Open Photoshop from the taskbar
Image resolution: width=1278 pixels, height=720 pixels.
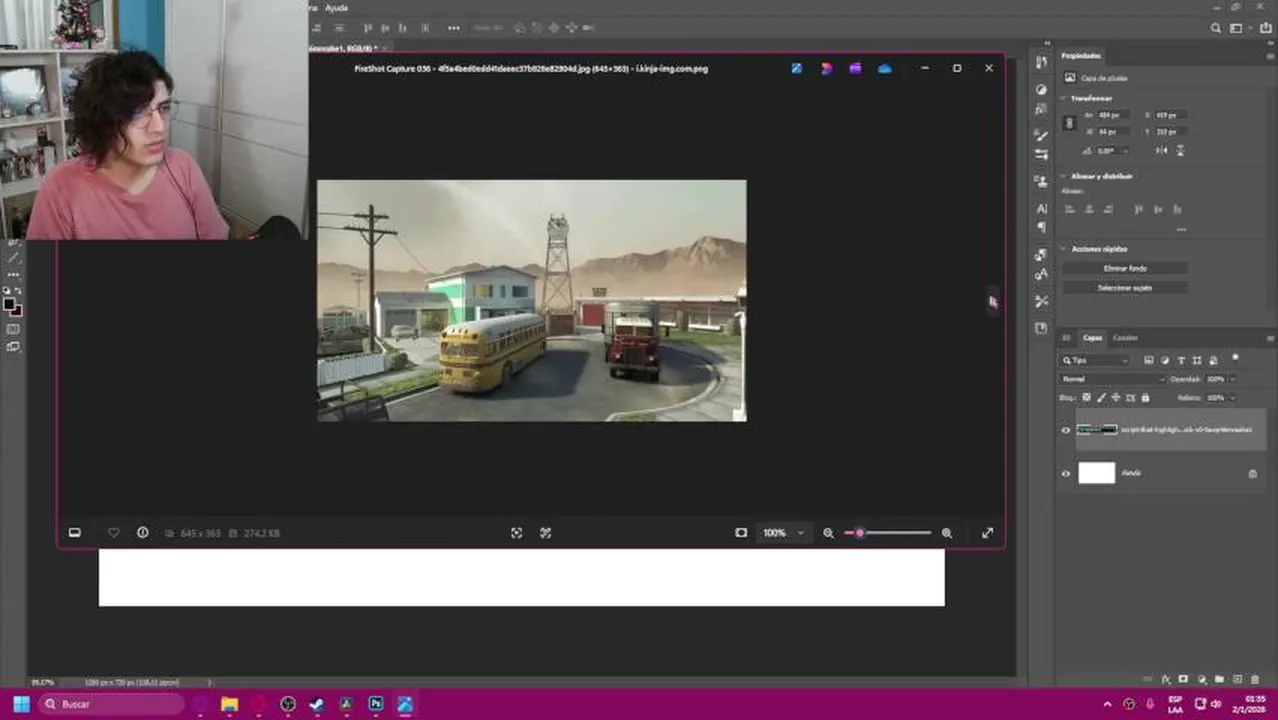(x=376, y=704)
